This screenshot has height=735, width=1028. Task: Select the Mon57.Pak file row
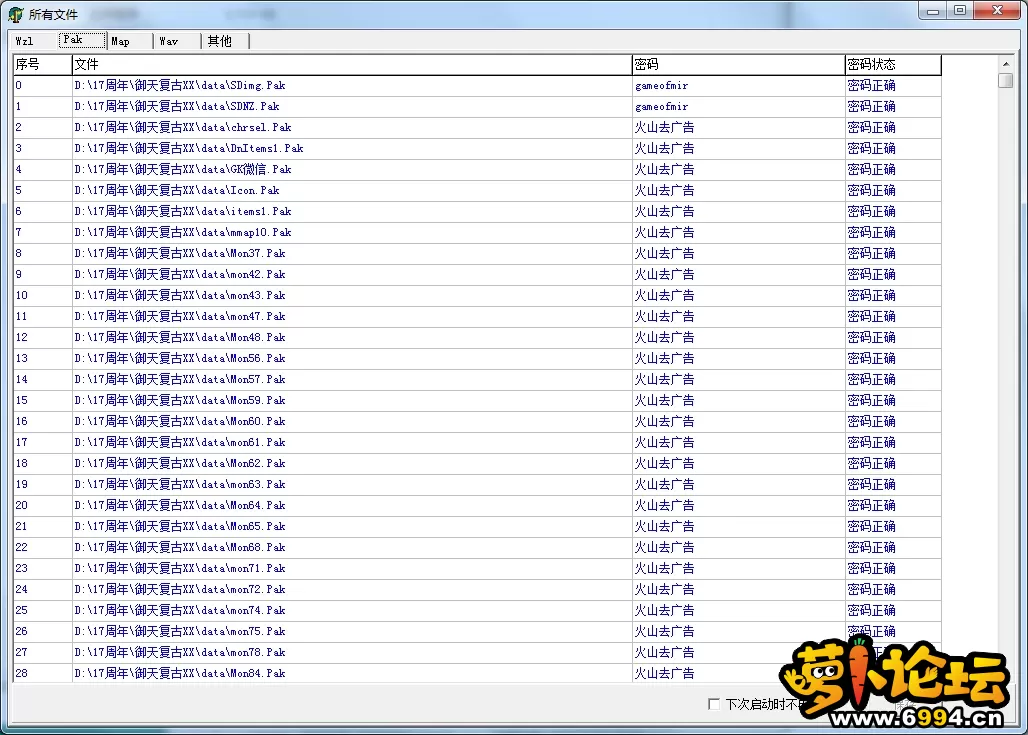click(x=477, y=379)
